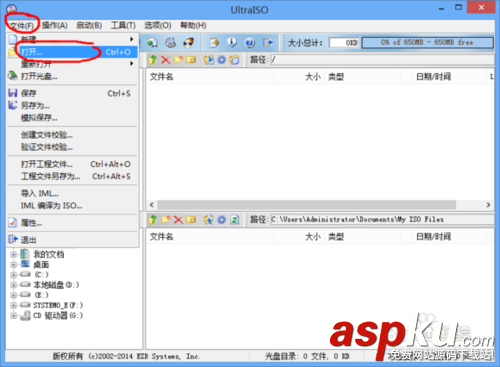Expand the (C:) drive node
Image resolution: width=500 pixels, height=367 pixels.
[x=14, y=275]
